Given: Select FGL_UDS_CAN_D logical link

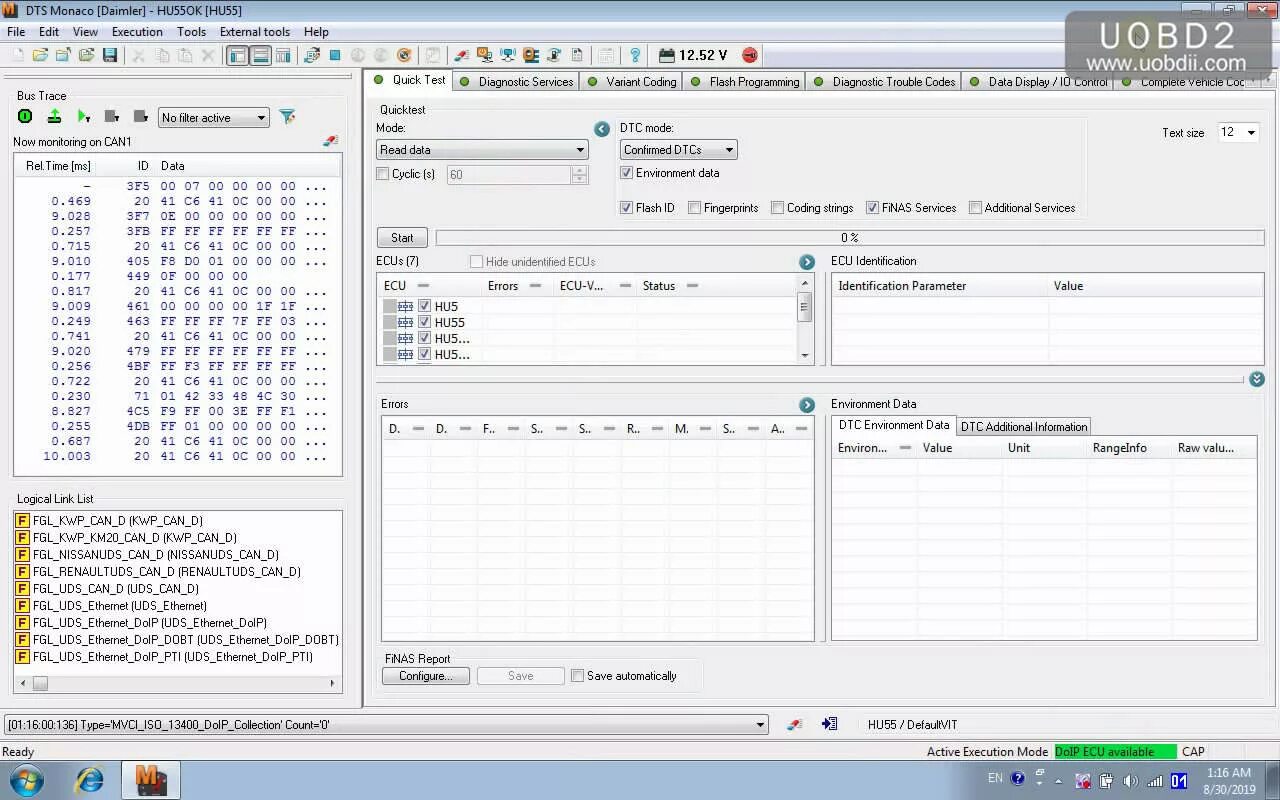Looking at the screenshot, I should pyautogui.click(x=115, y=589).
